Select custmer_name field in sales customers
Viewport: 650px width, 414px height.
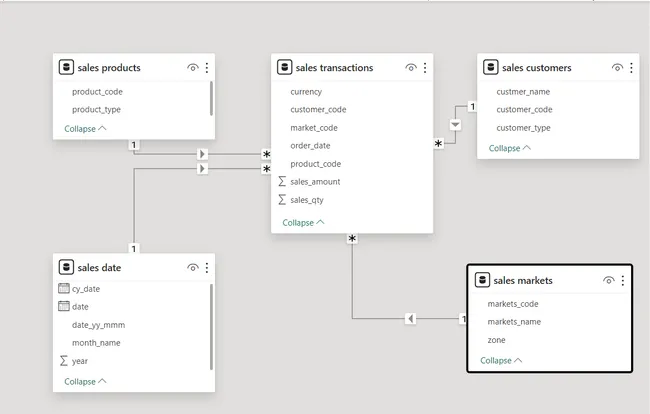pos(523,92)
